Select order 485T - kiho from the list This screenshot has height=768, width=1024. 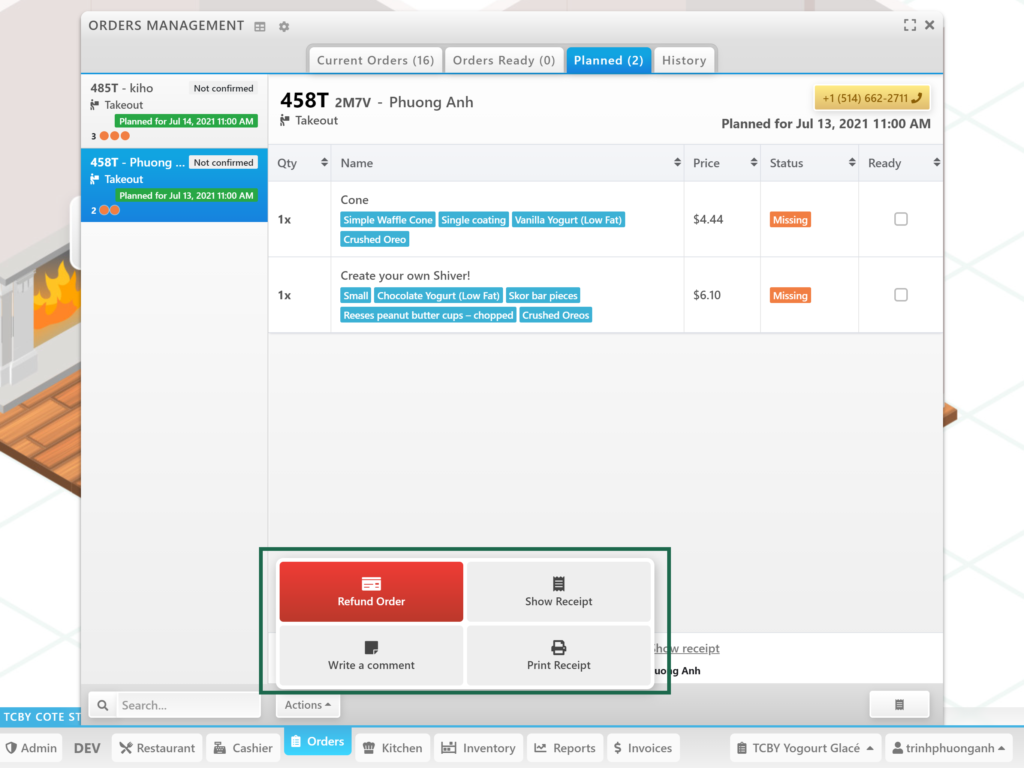tap(174, 111)
